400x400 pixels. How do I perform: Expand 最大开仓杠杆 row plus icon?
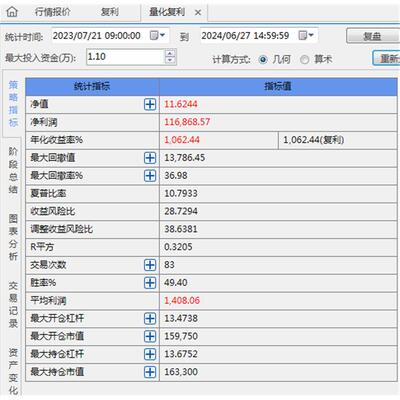tap(150, 318)
